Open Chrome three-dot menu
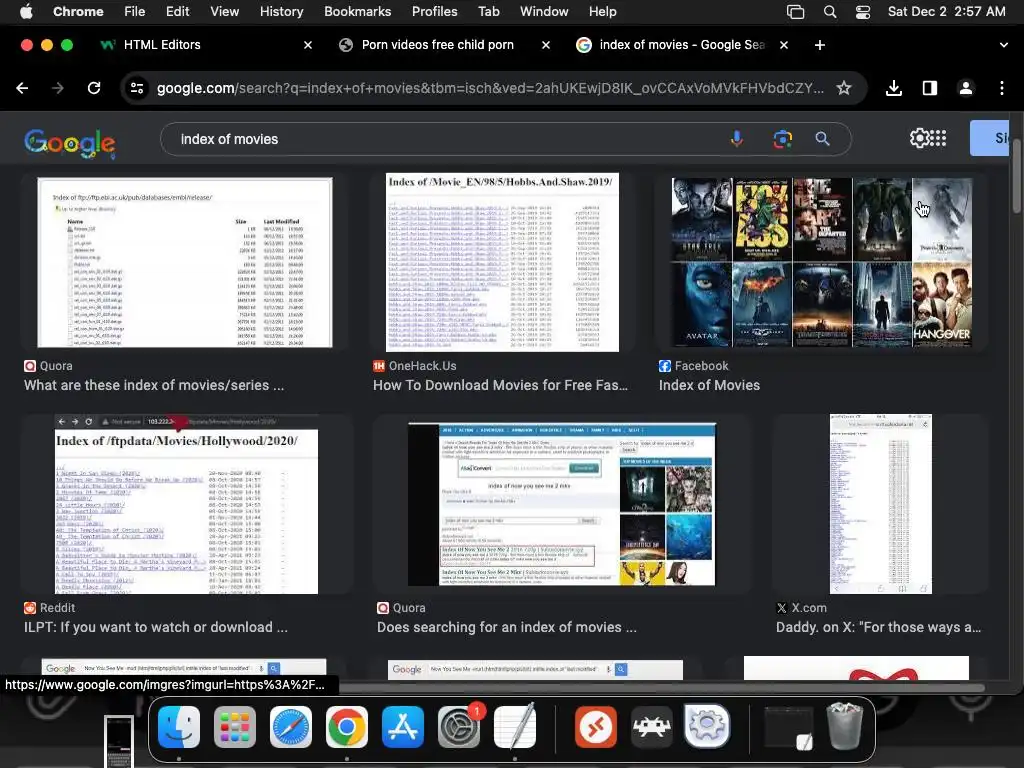 1002,88
